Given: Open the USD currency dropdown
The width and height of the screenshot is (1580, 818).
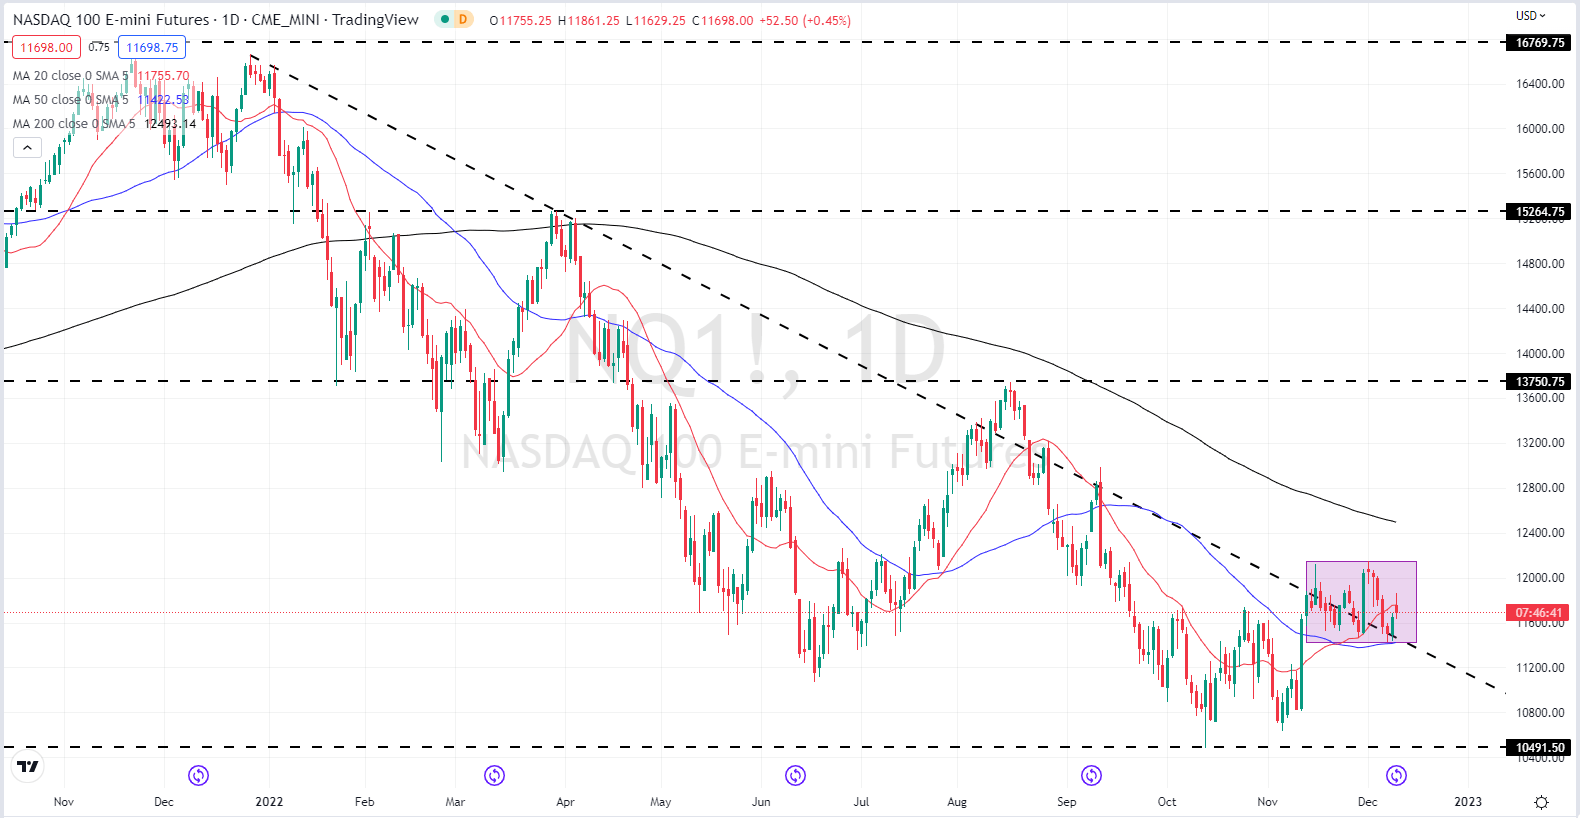Looking at the screenshot, I should (1530, 15).
